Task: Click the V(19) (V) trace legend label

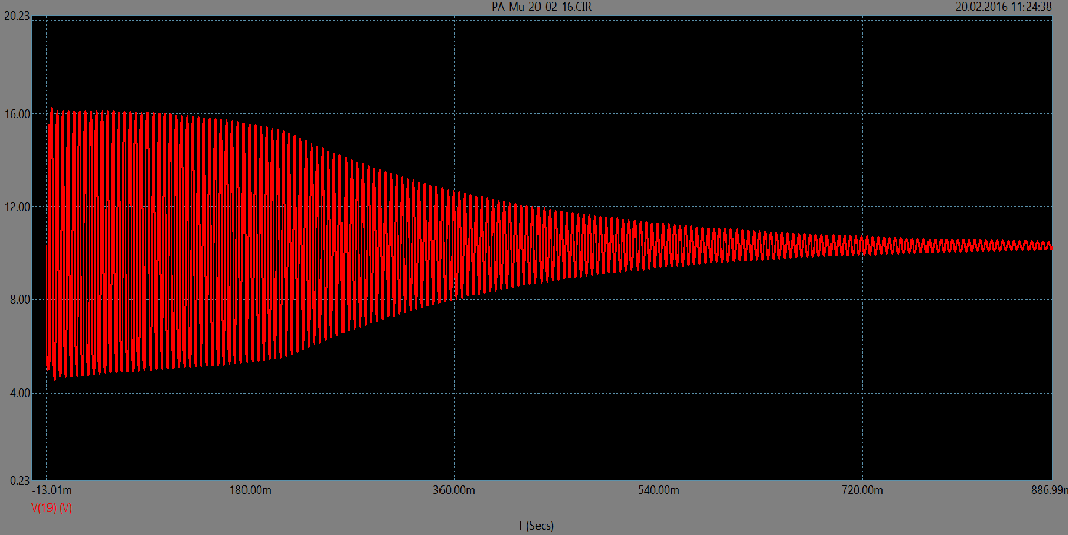Action: click(x=51, y=508)
